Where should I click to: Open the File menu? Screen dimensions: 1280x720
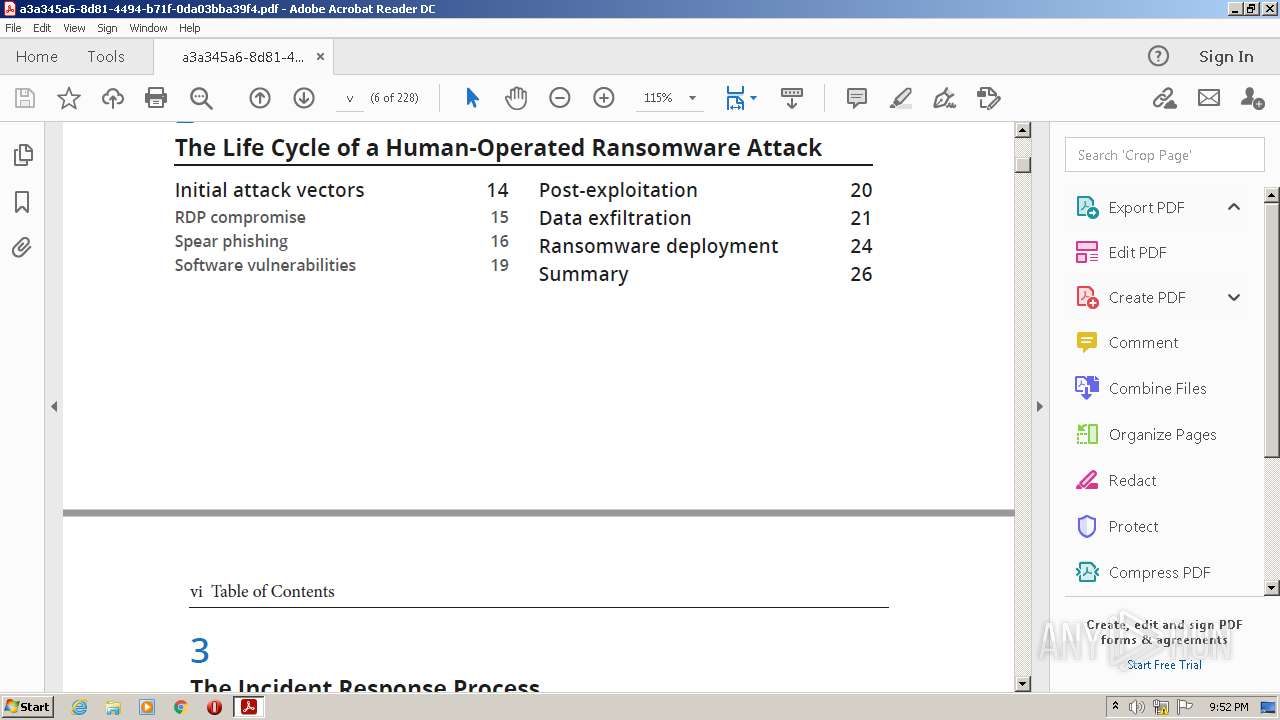[13, 28]
